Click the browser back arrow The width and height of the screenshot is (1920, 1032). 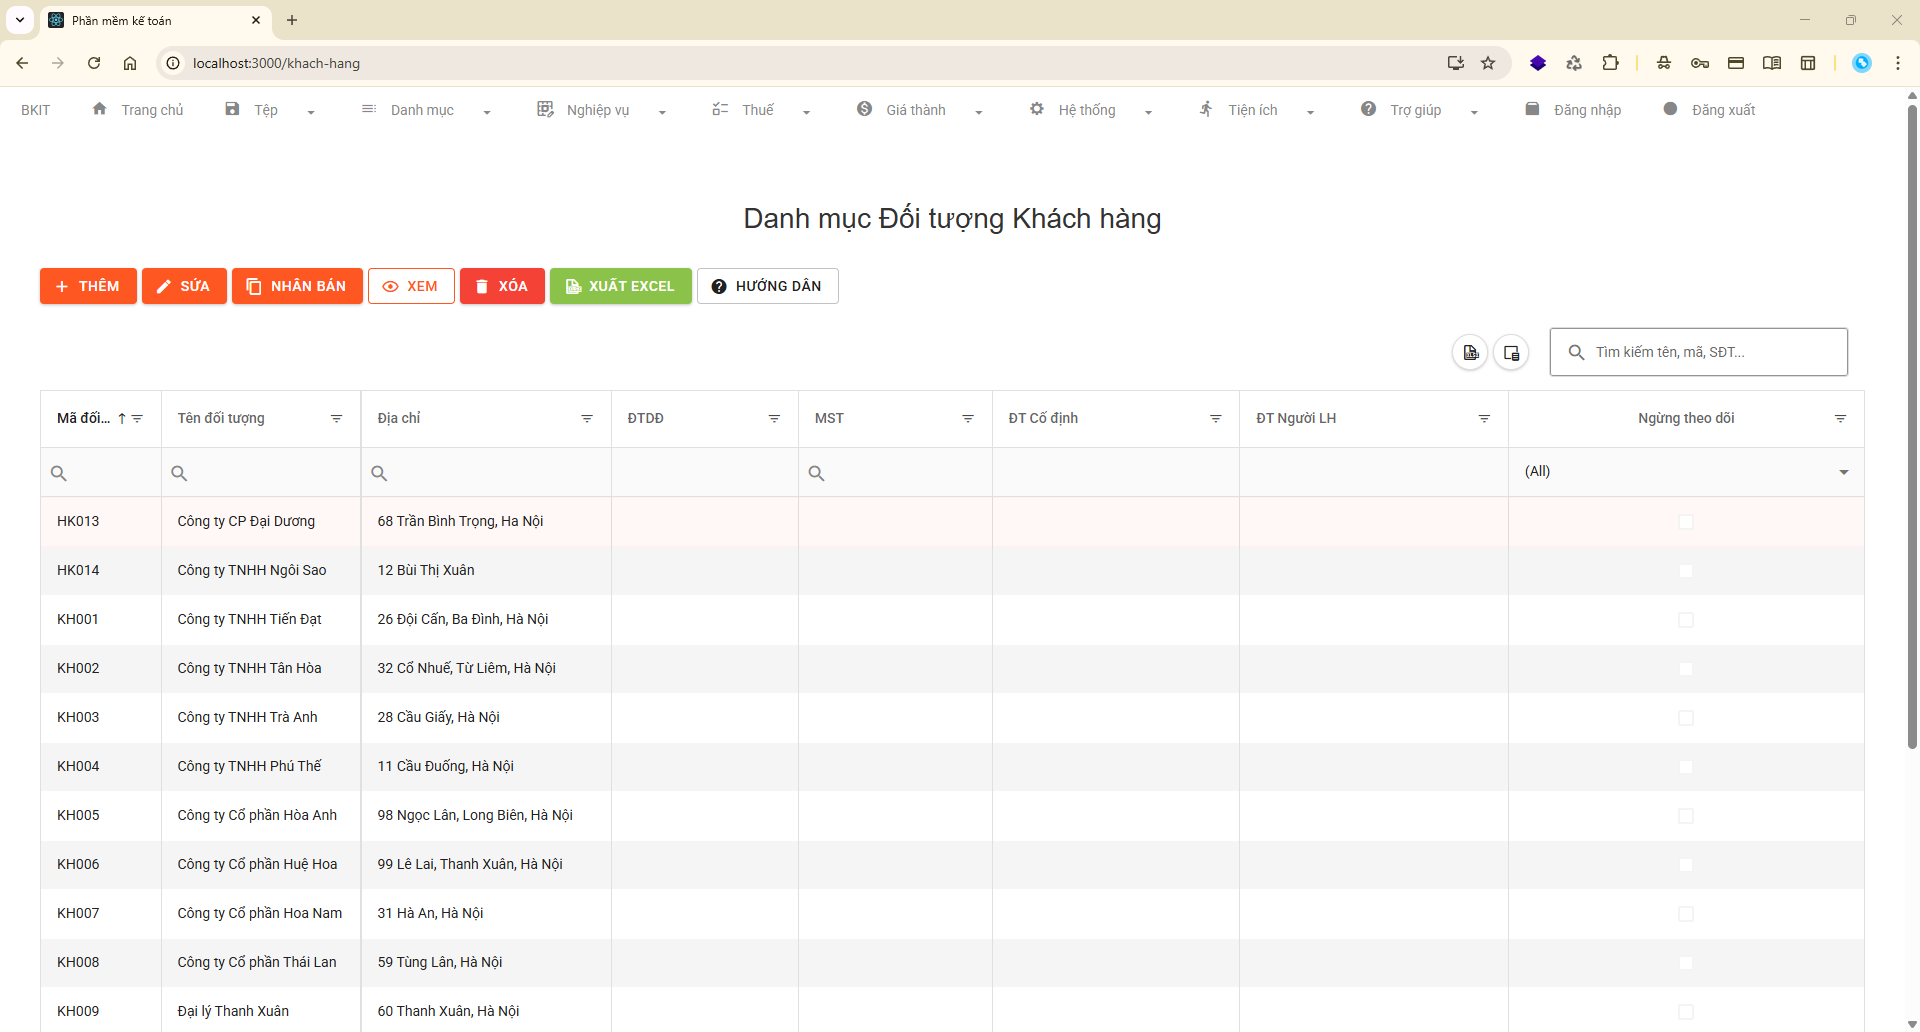pyautogui.click(x=22, y=63)
